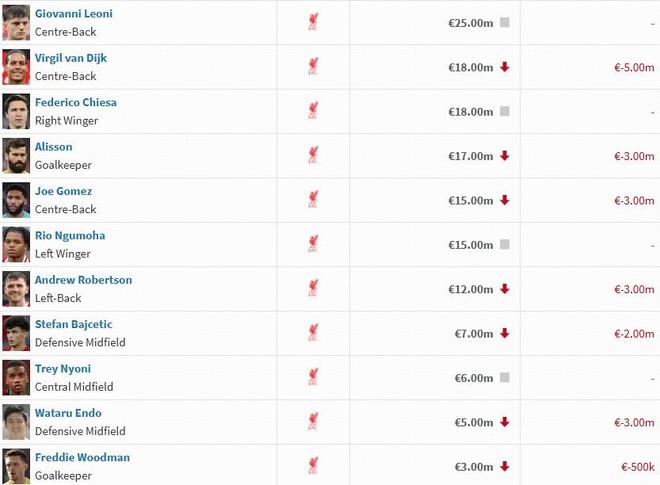Click grey unchanged square for Trey Nyoni
This screenshot has width=660, height=485.
click(505, 377)
